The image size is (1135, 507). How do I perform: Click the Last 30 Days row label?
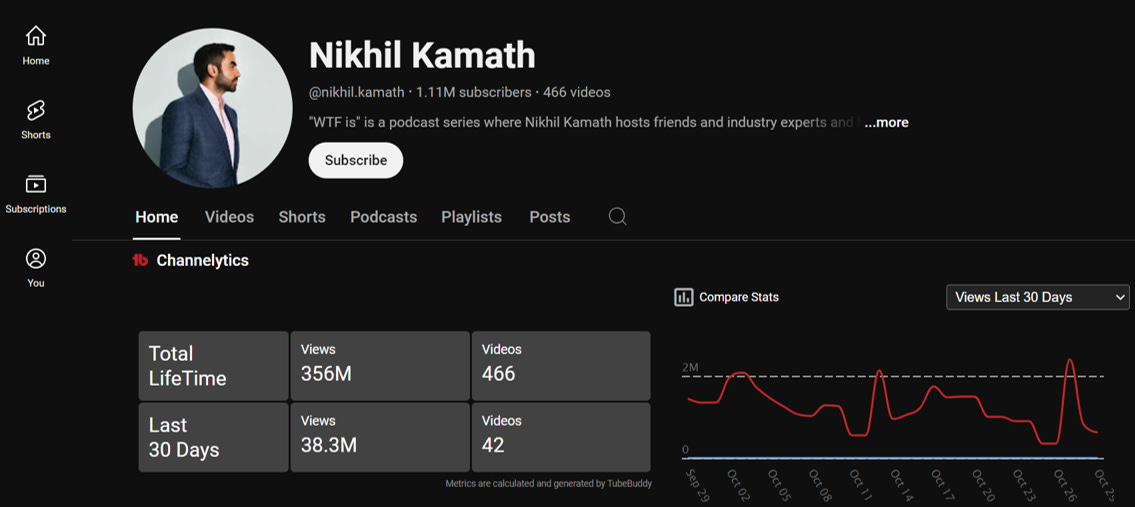214,437
